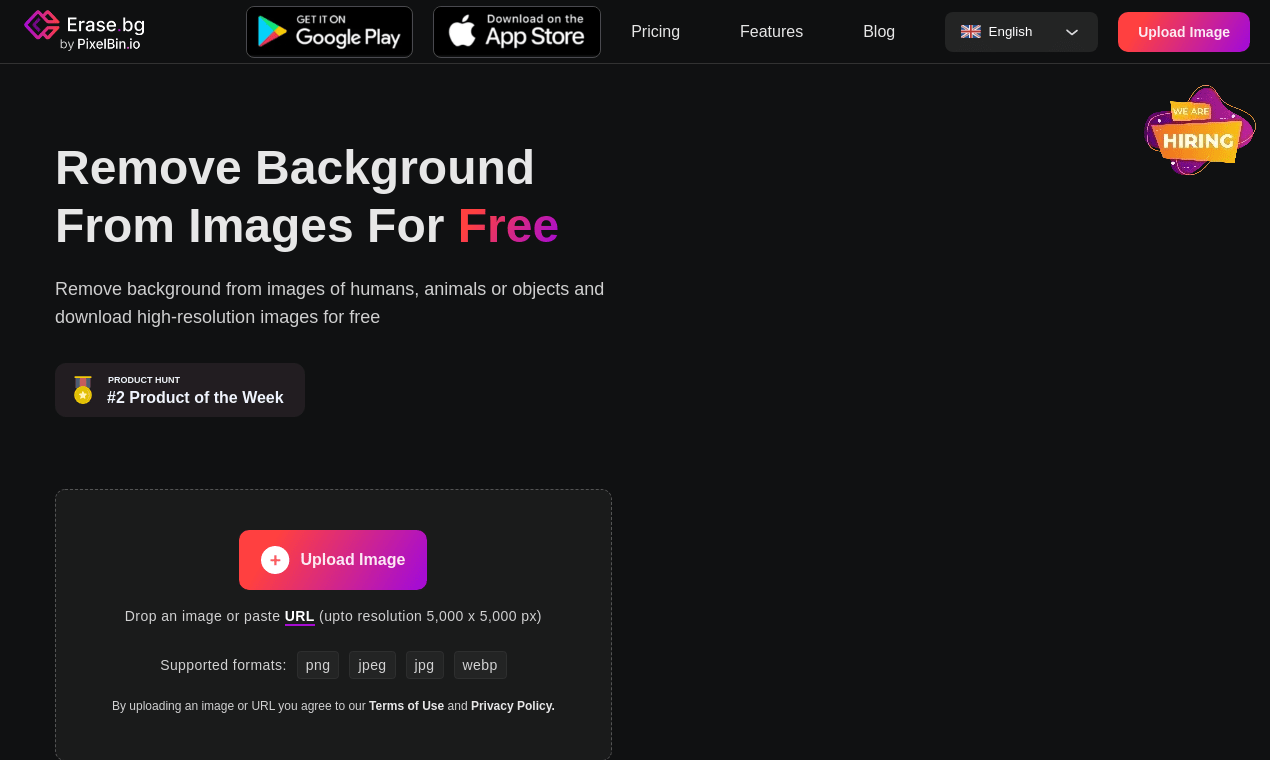Click the Erase.bg logo icon
The width and height of the screenshot is (1270, 760).
tap(42, 25)
